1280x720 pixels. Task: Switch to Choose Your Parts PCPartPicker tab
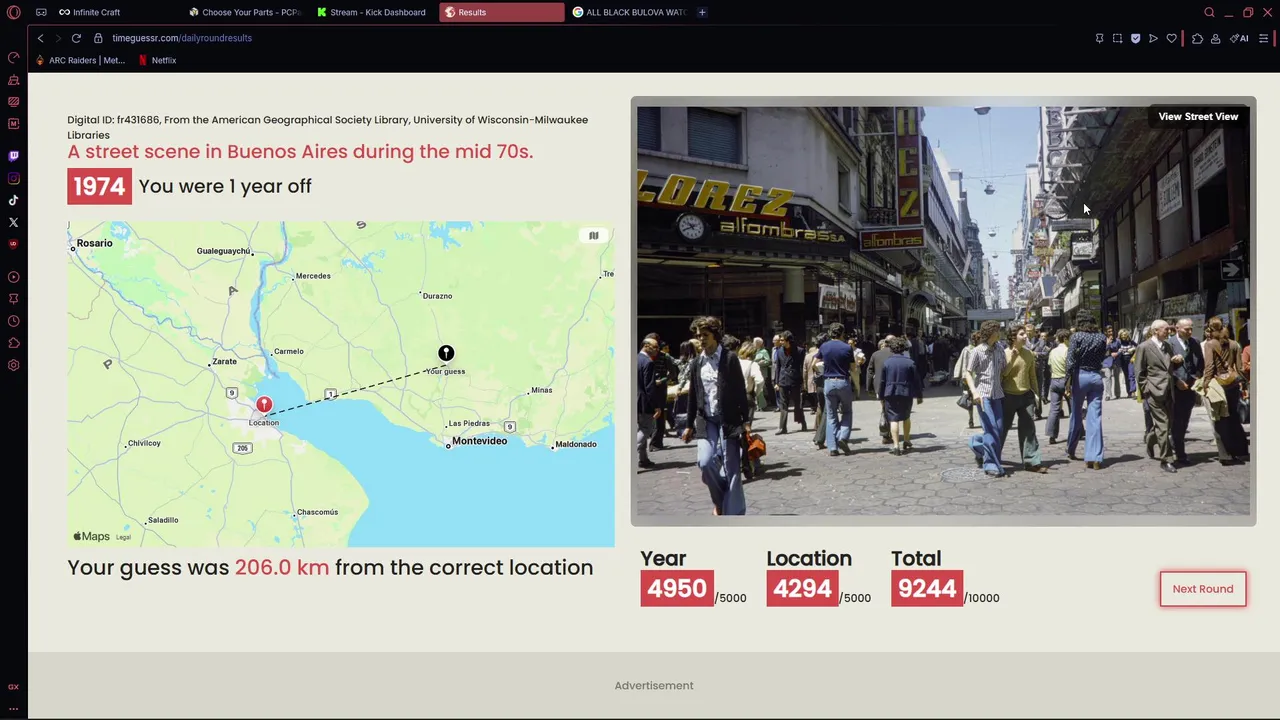(x=245, y=12)
